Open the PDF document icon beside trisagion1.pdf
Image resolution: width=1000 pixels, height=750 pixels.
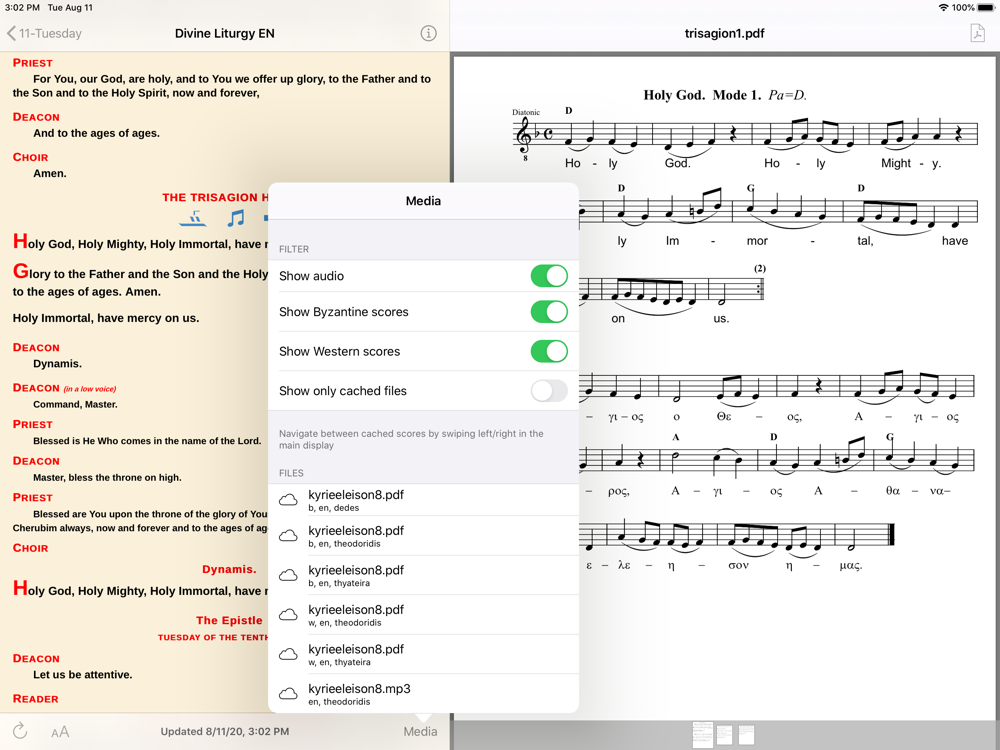click(x=978, y=33)
